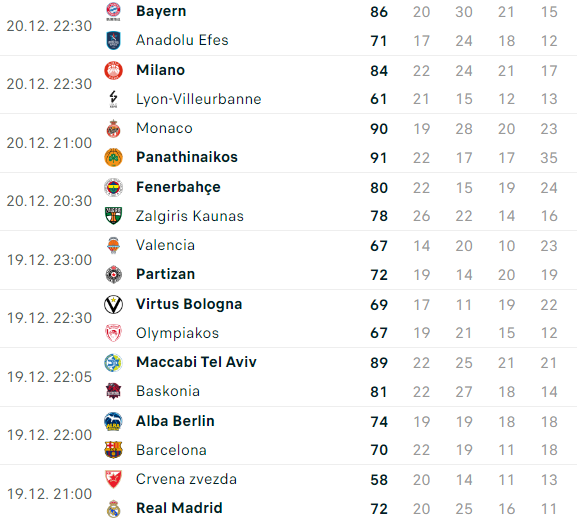Image resolution: width=577 pixels, height=520 pixels.
Task: Click the Bayern team logo
Action: point(113,11)
